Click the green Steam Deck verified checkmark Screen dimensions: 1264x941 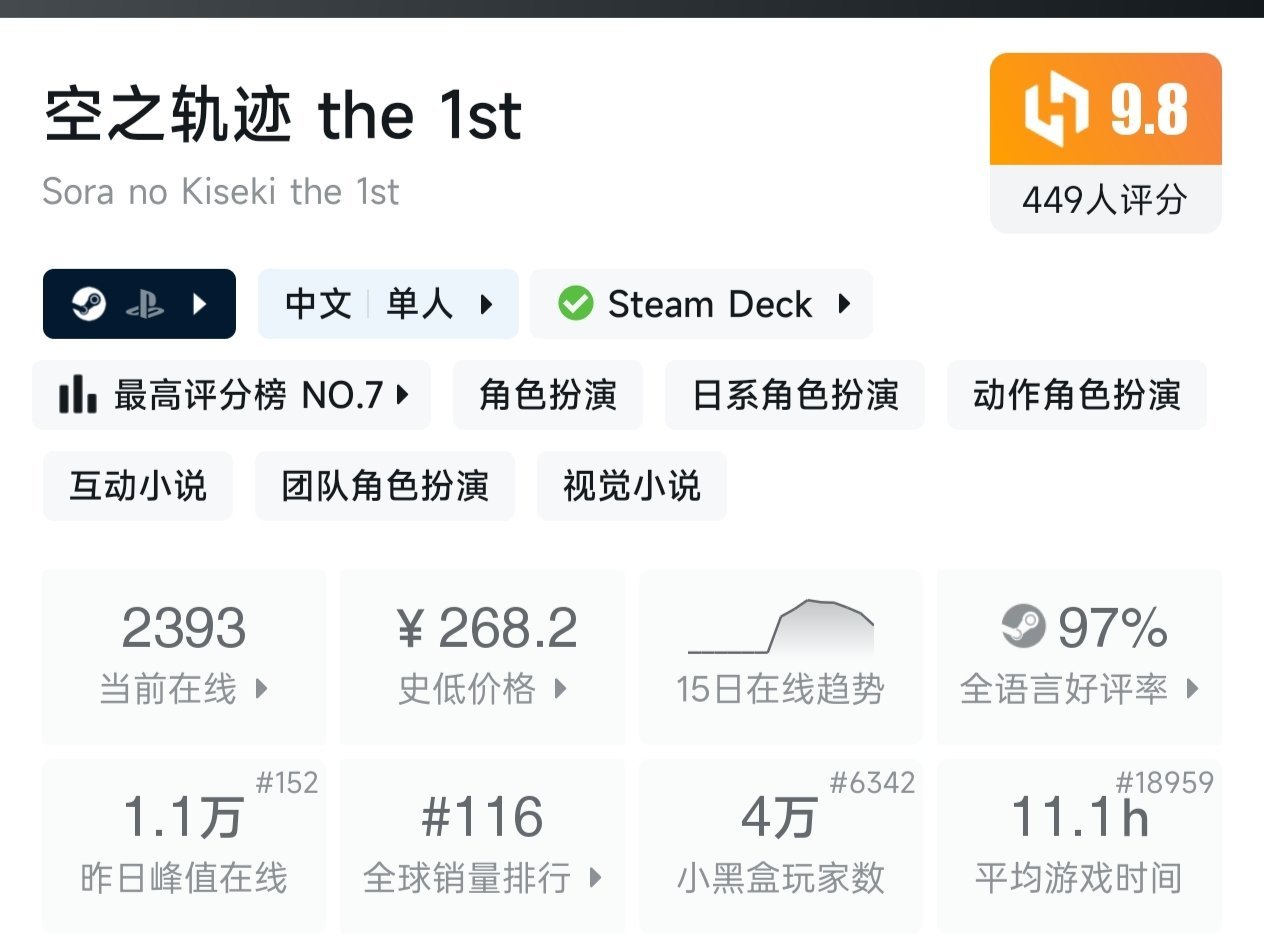(x=575, y=304)
